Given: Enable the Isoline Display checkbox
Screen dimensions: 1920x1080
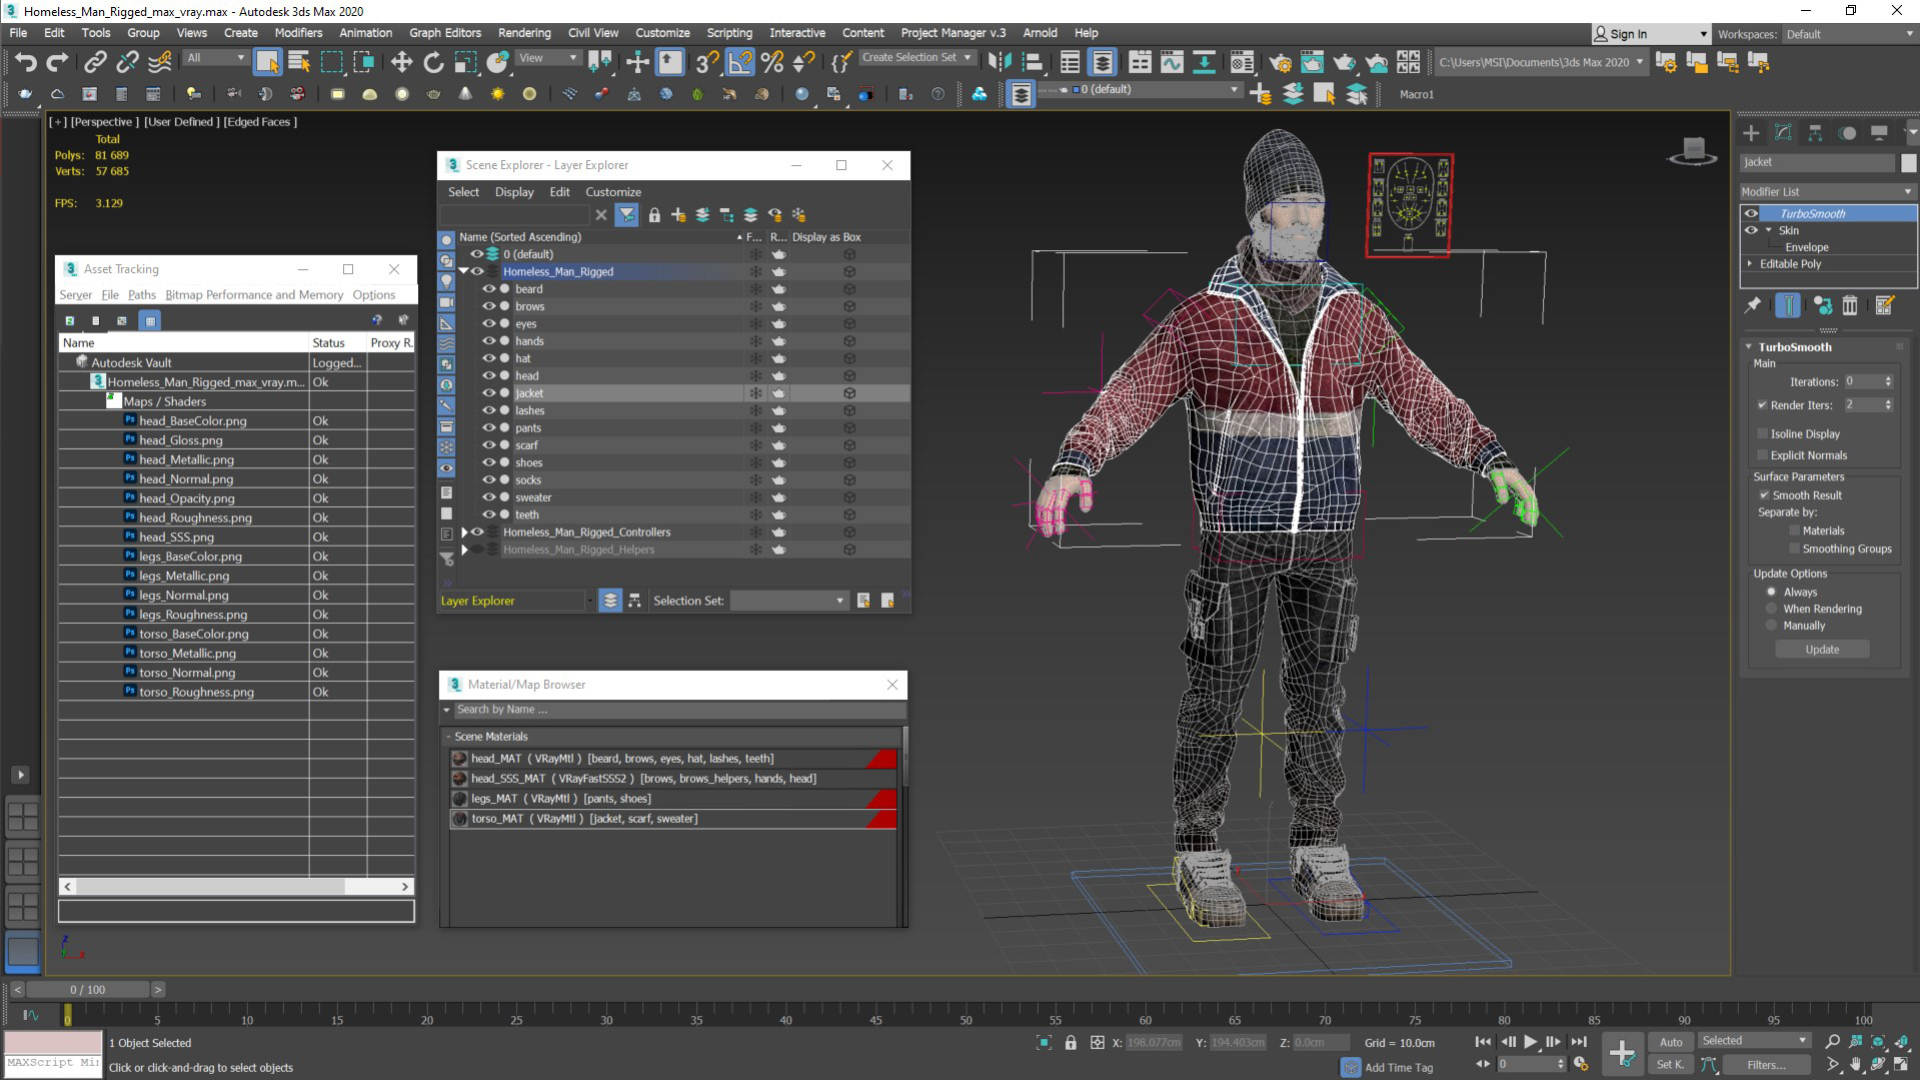Looking at the screenshot, I should click(x=1763, y=434).
